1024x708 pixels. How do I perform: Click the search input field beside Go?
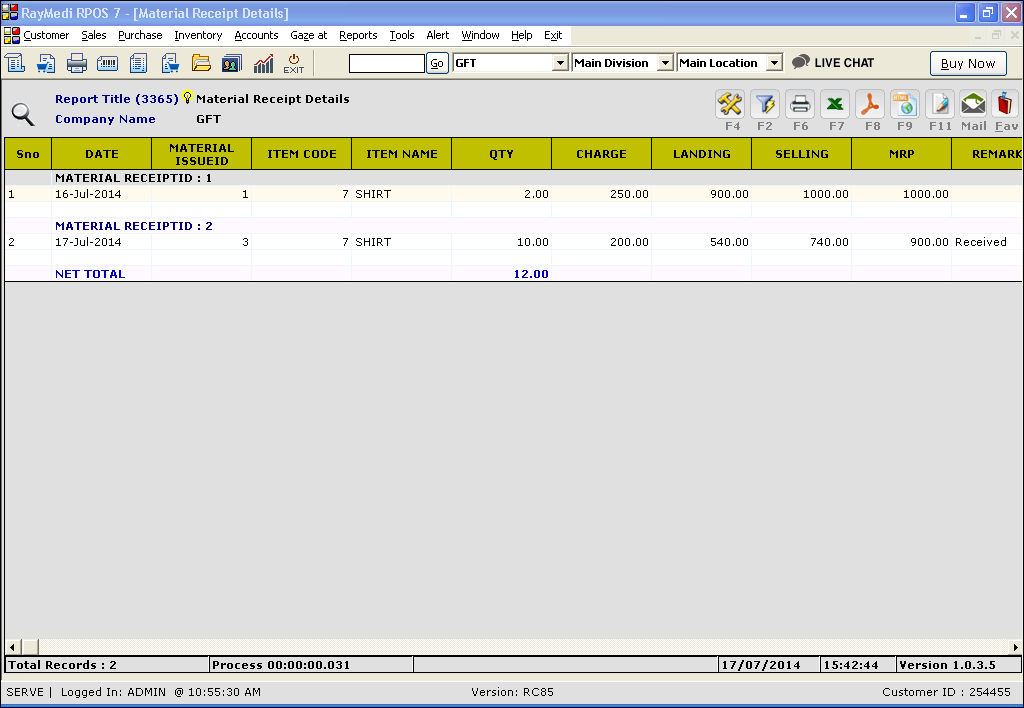386,63
